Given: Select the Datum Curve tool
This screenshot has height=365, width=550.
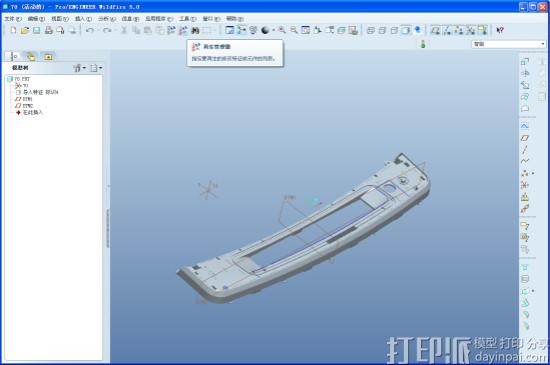Looking at the screenshot, I should [525, 161].
